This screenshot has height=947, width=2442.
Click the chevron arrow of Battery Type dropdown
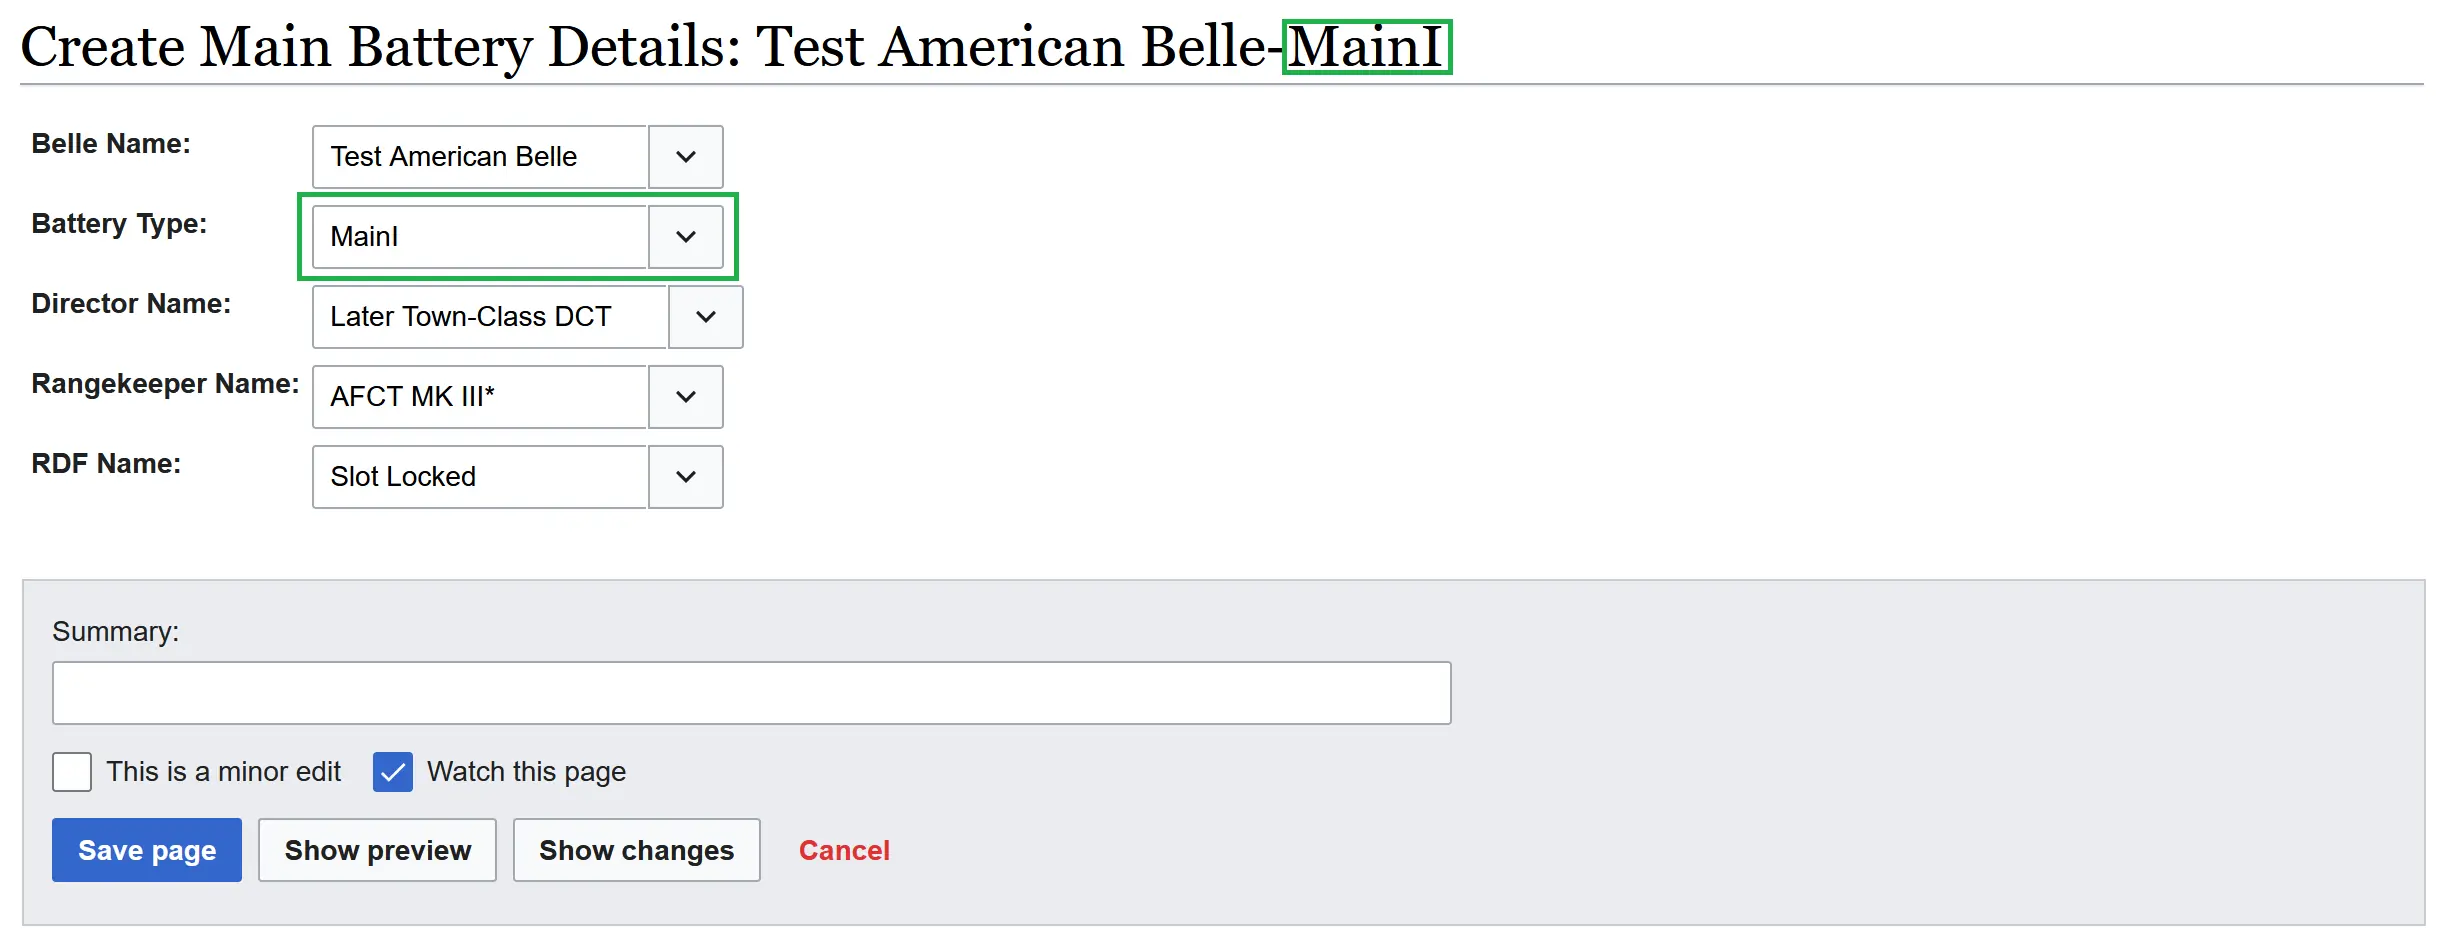[x=685, y=237]
